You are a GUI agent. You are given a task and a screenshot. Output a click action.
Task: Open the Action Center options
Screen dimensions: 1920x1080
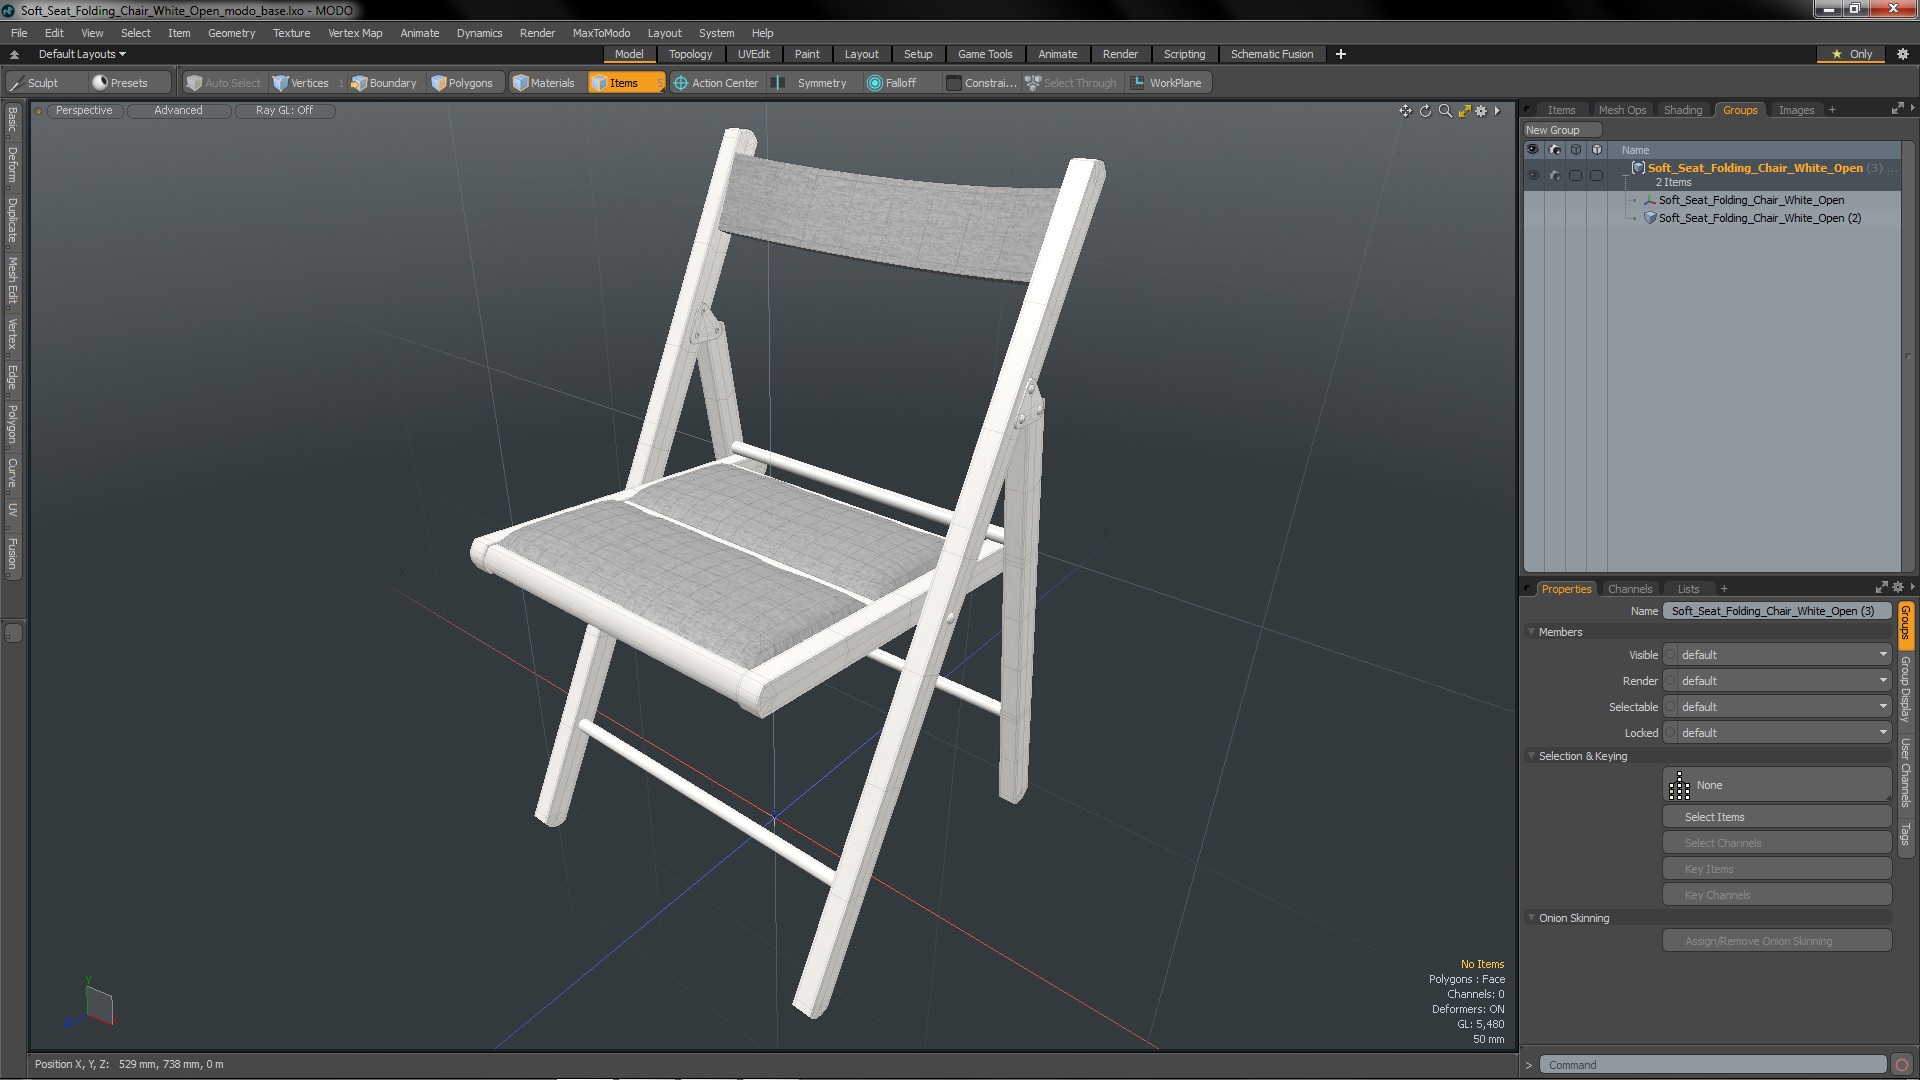(x=716, y=83)
